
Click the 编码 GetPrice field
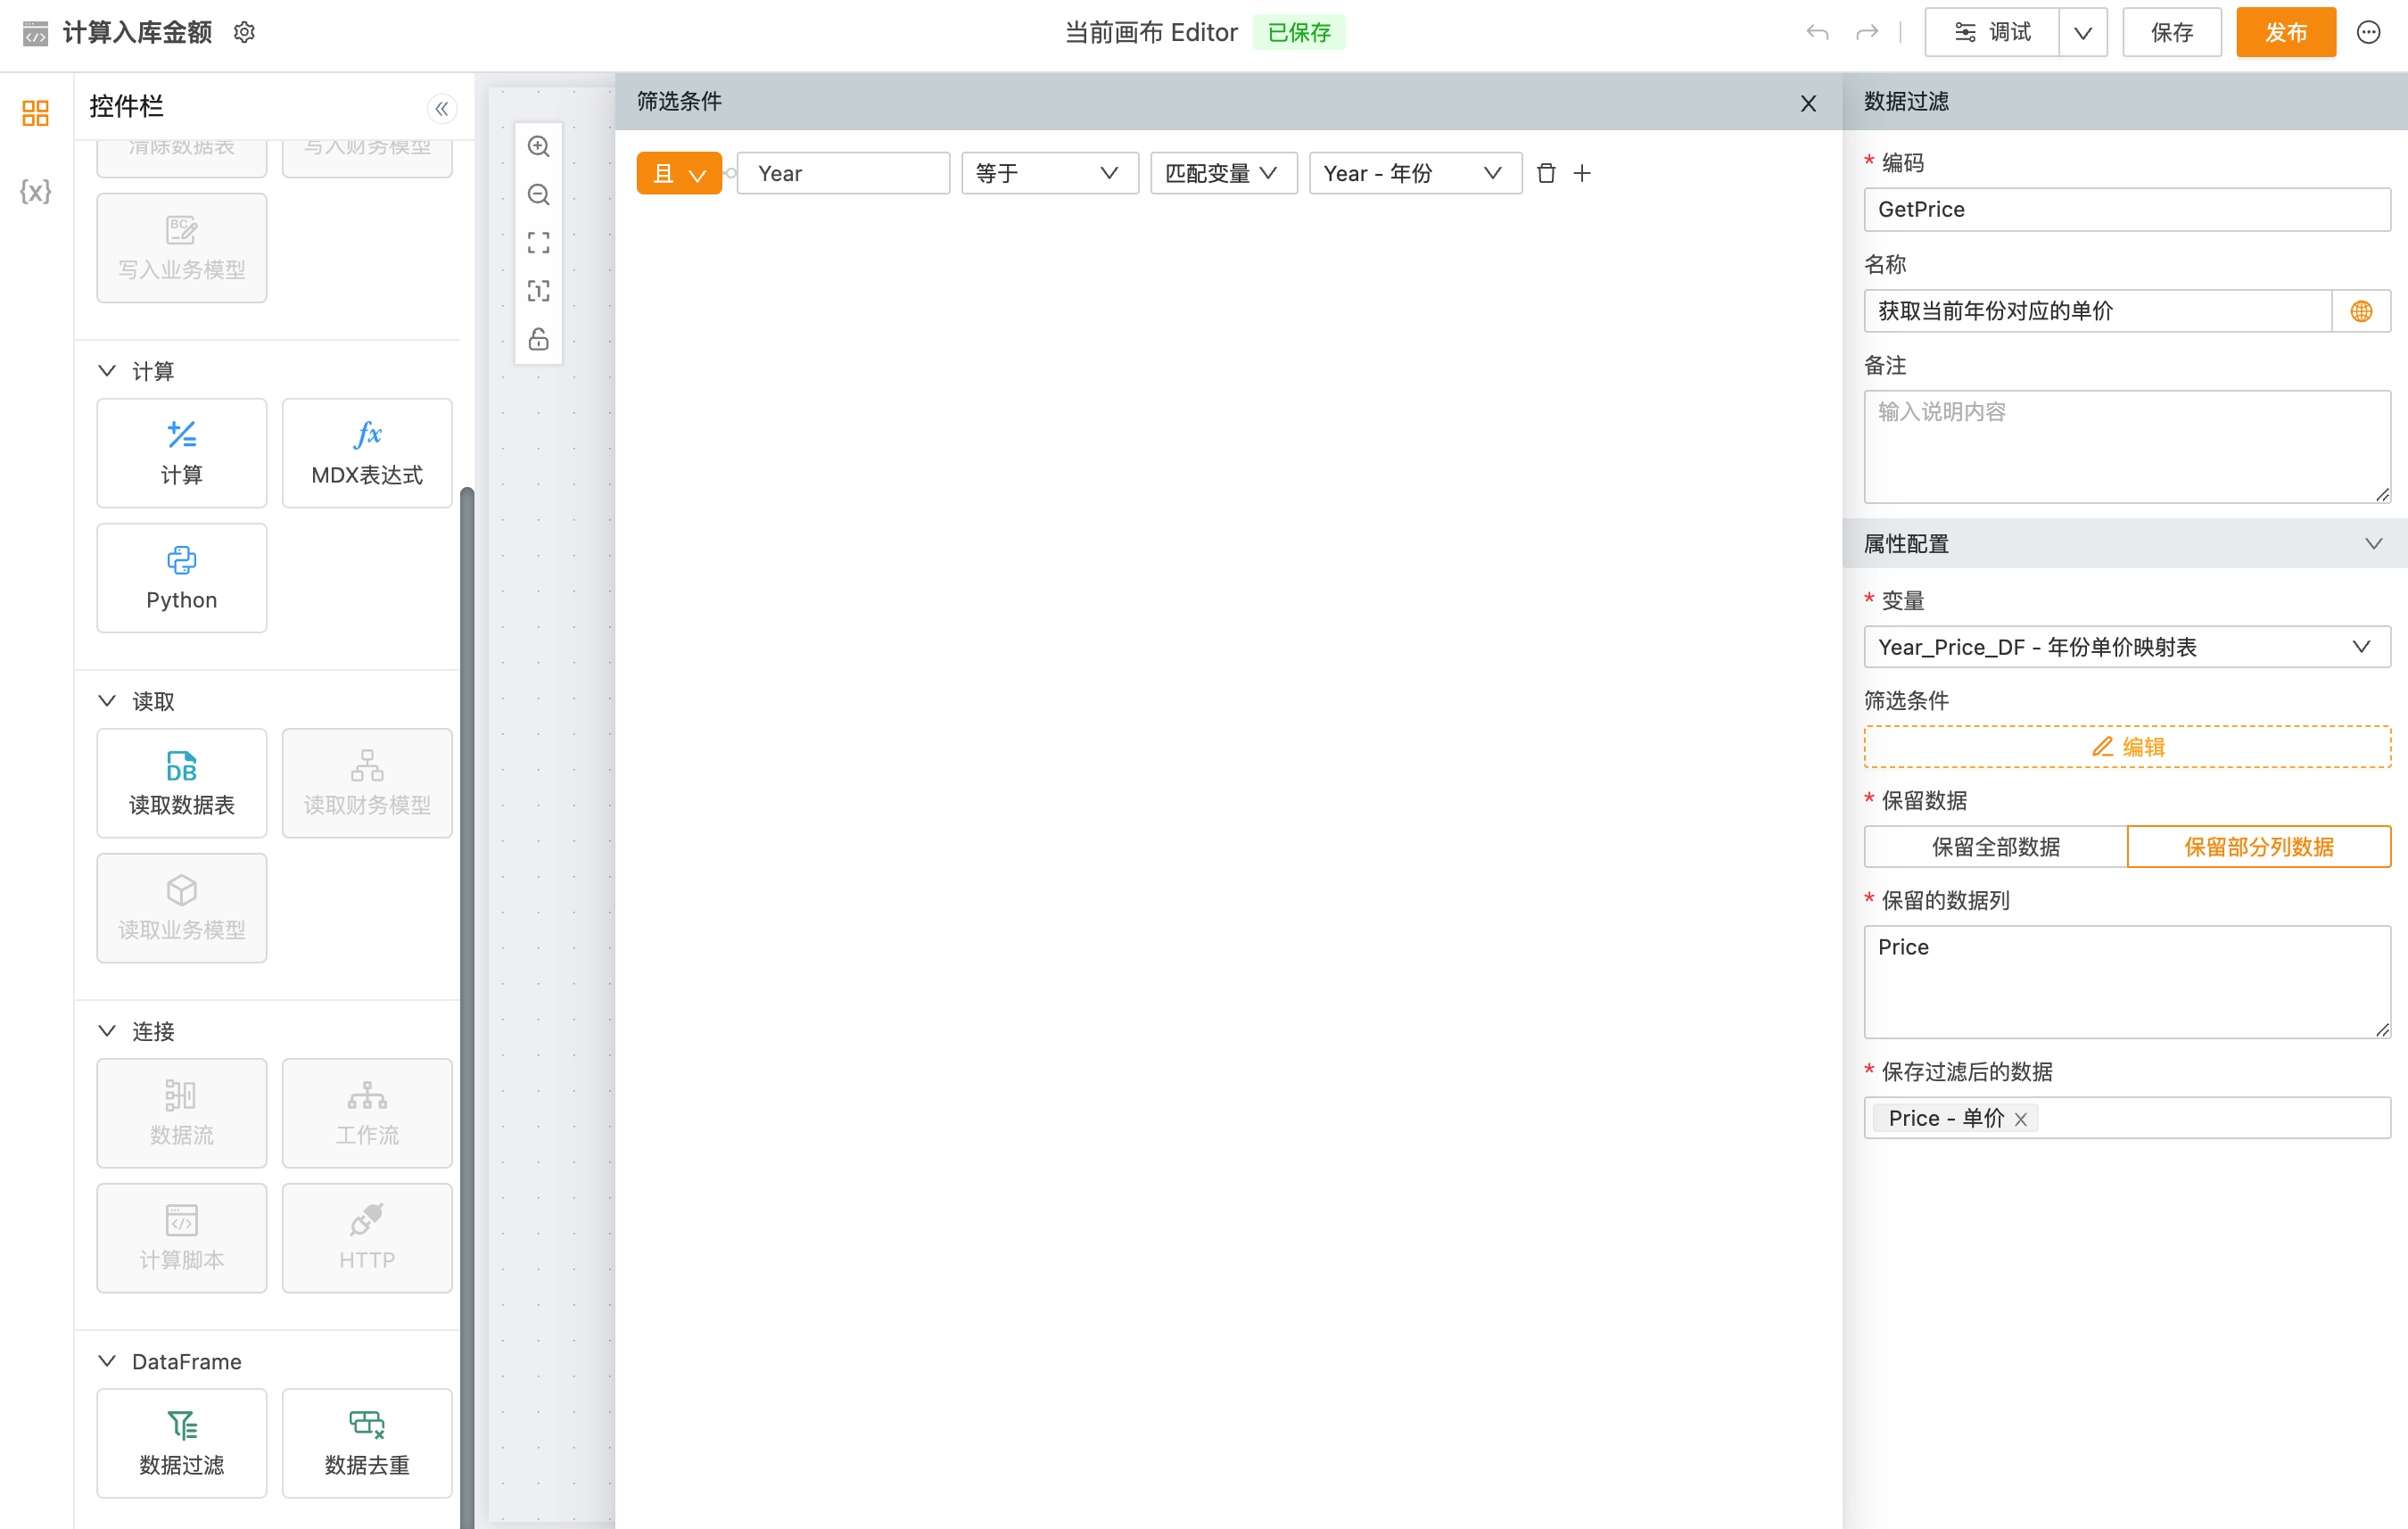click(2127, 210)
